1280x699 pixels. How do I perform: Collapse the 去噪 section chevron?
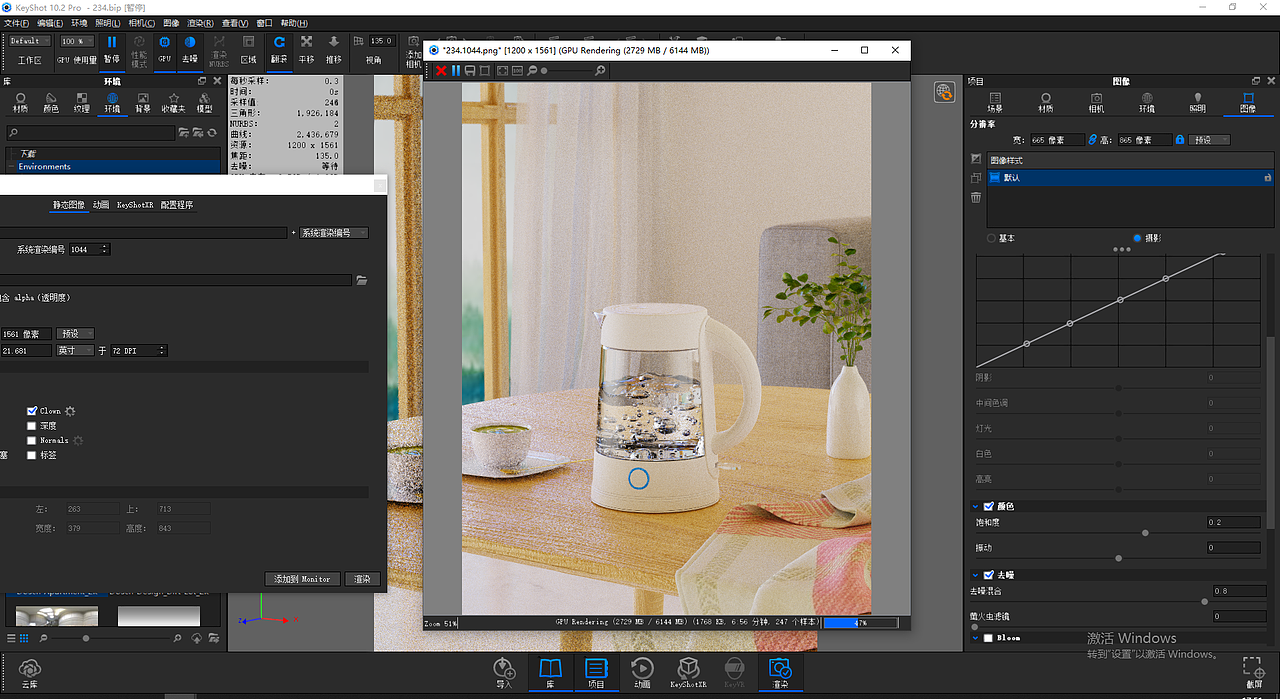click(x=975, y=575)
